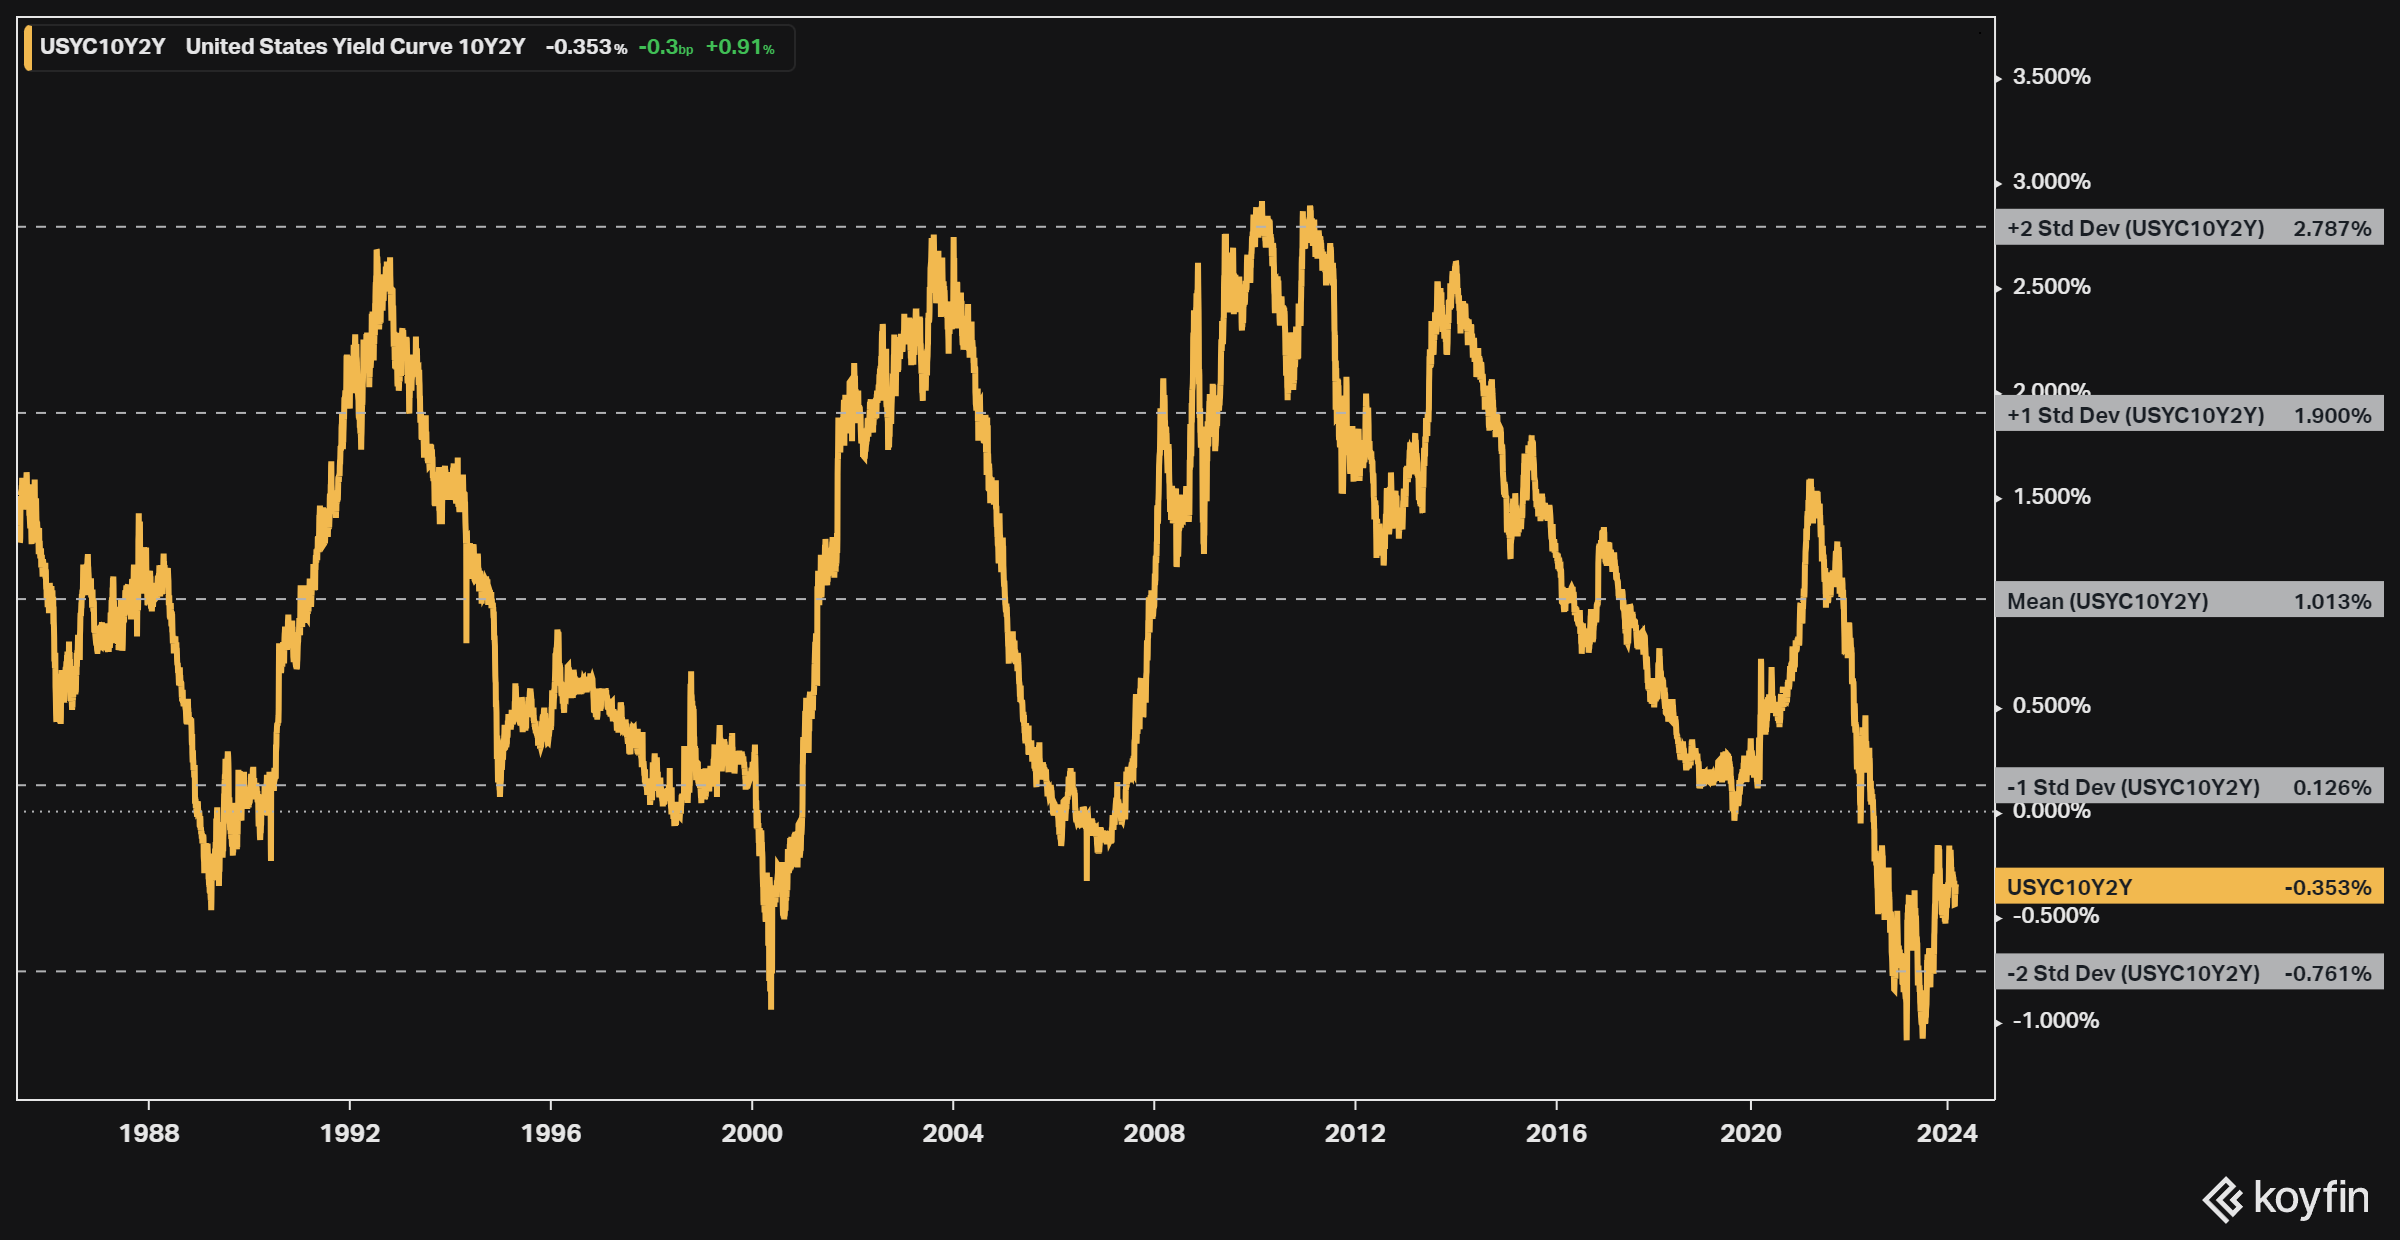Click the -1.000% tick on the y-axis
Screen dimensions: 2400x1240
click(x=2055, y=1021)
